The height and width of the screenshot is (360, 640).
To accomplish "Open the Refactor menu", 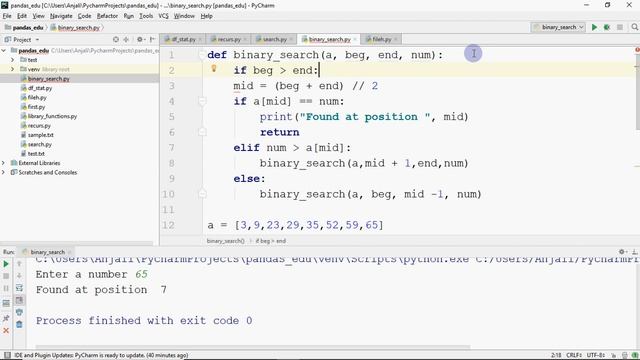I will click(107, 16).
